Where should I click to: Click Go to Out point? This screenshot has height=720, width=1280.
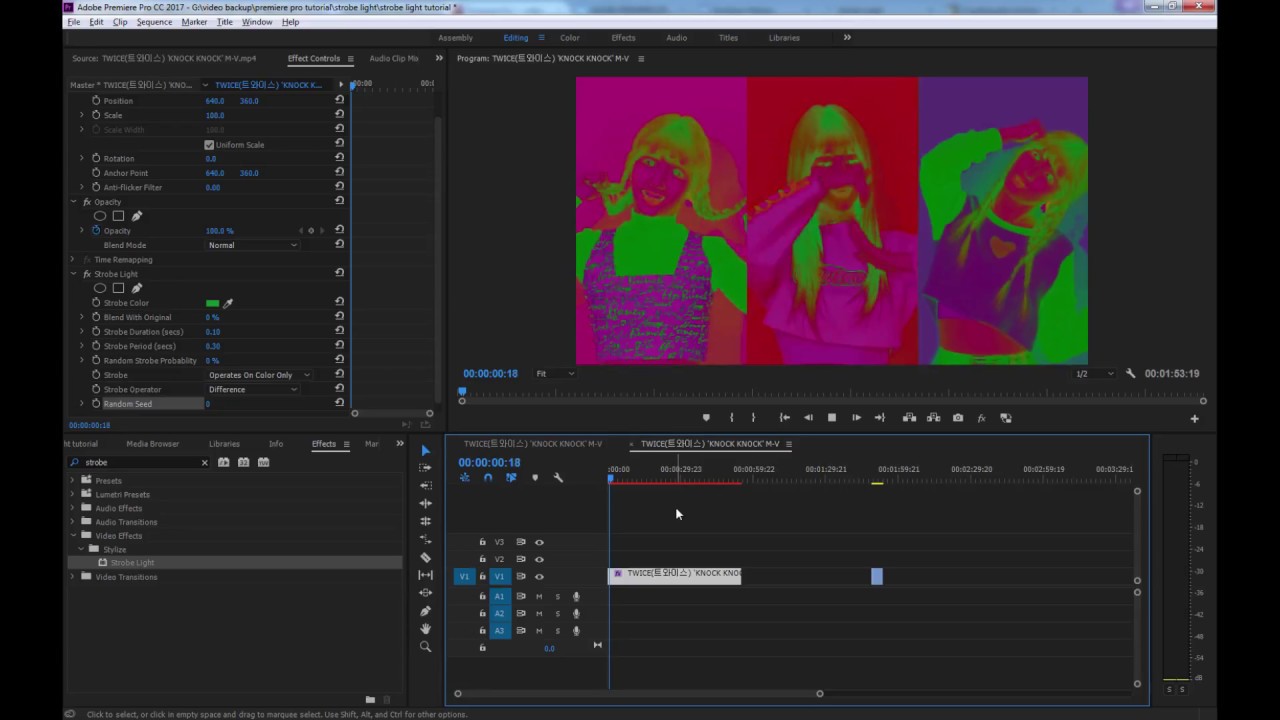[x=880, y=418]
